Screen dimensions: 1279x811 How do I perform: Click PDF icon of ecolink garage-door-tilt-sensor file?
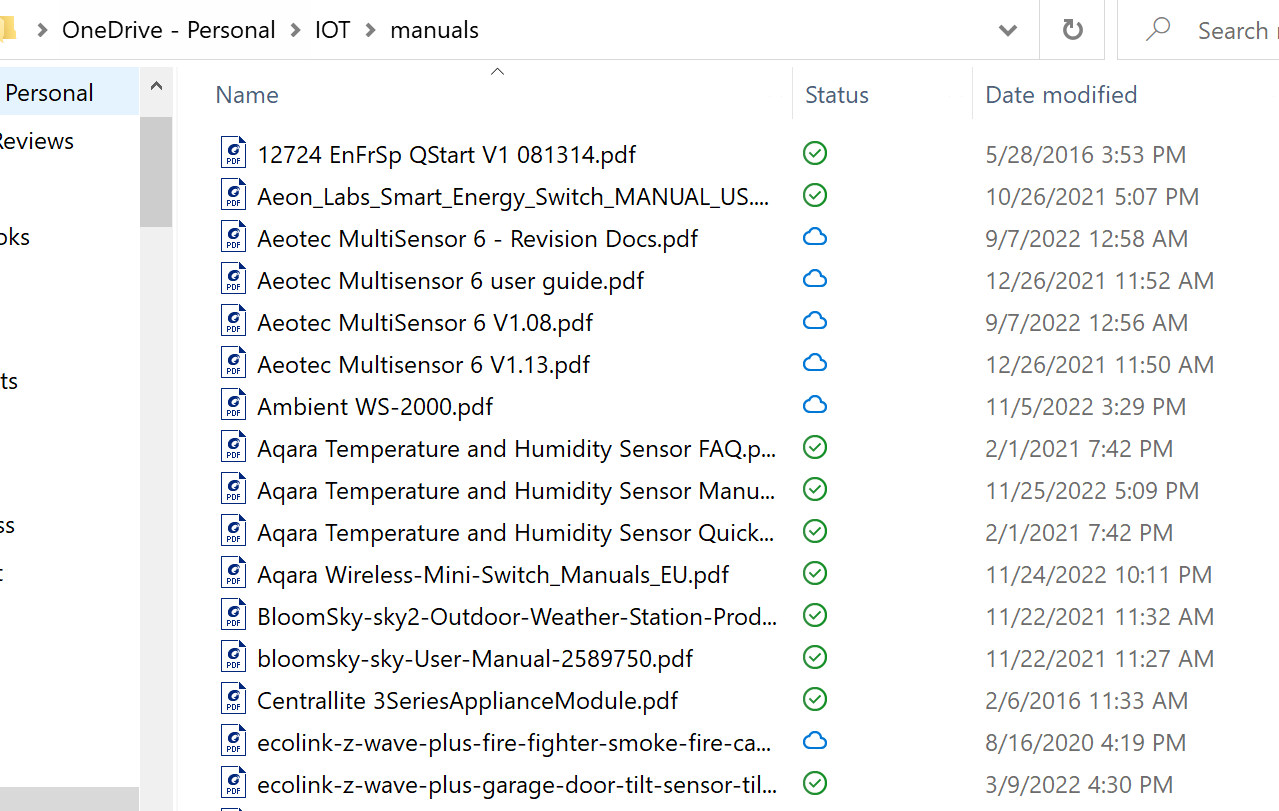233,783
